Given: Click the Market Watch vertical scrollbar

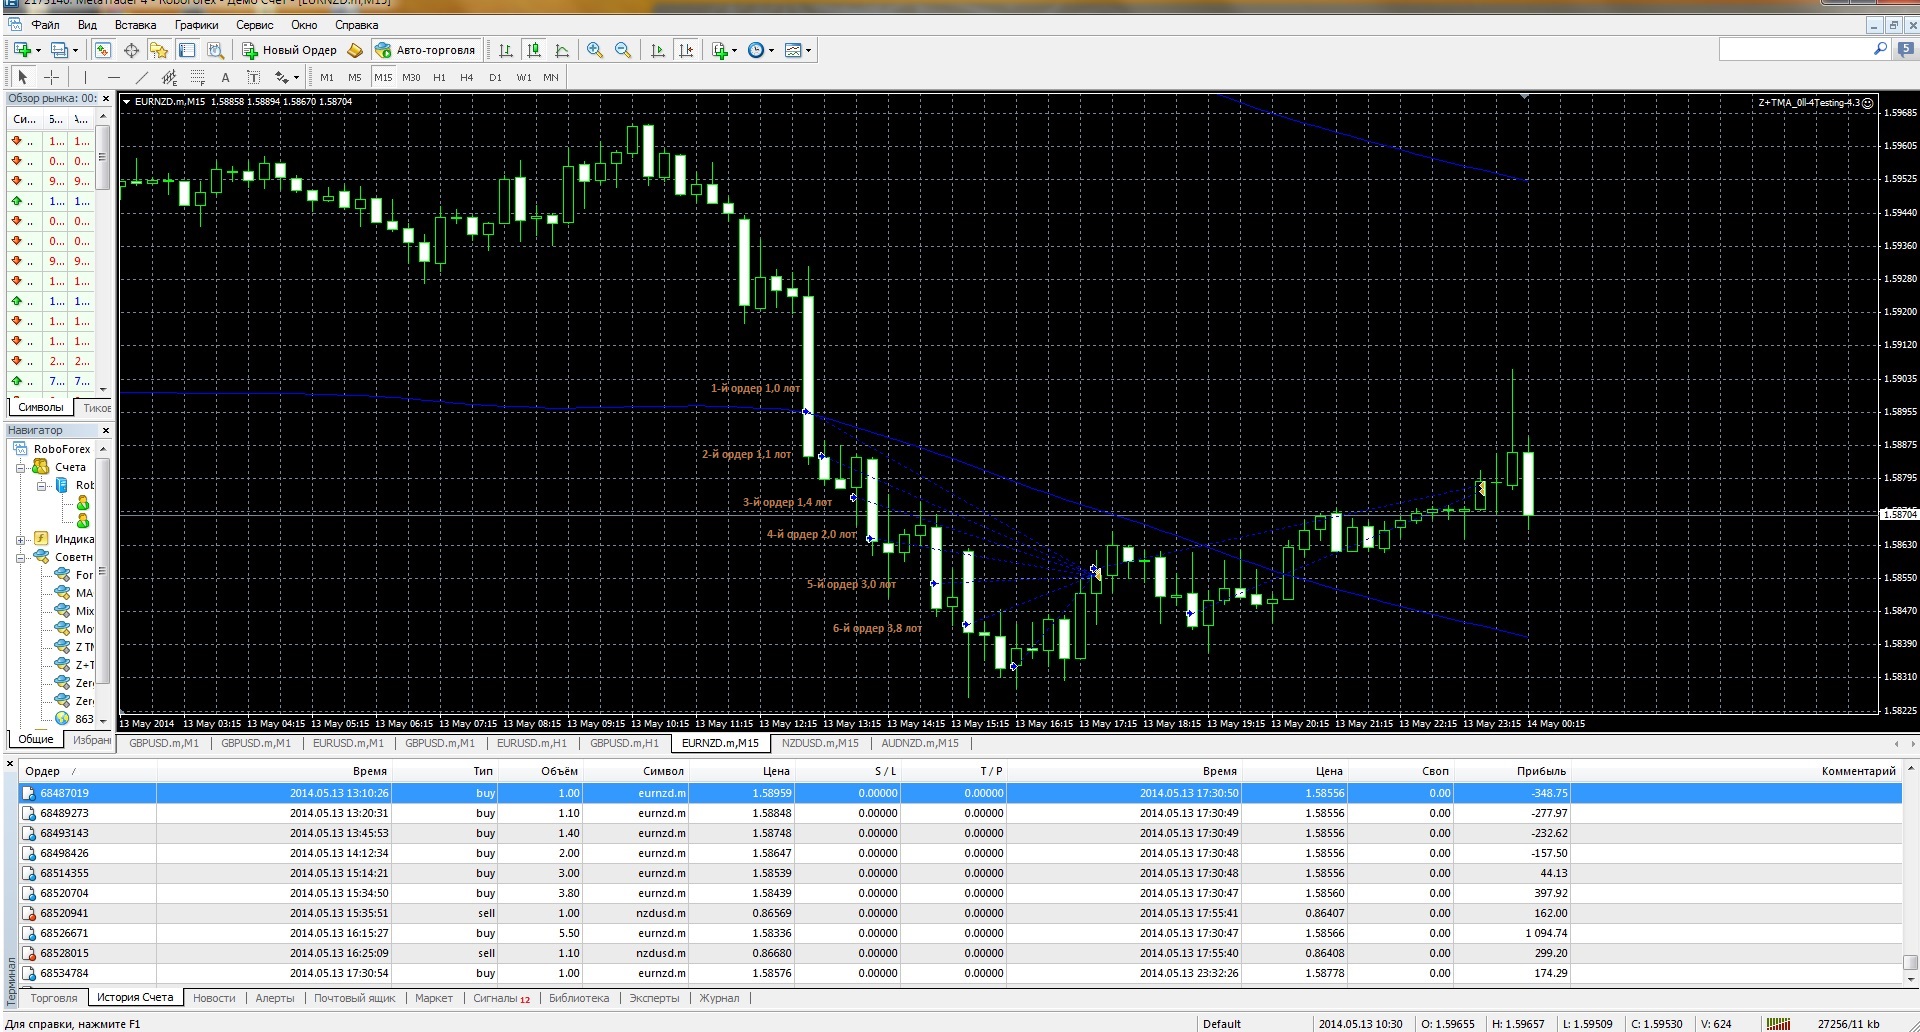Looking at the screenshot, I should 102,250.
